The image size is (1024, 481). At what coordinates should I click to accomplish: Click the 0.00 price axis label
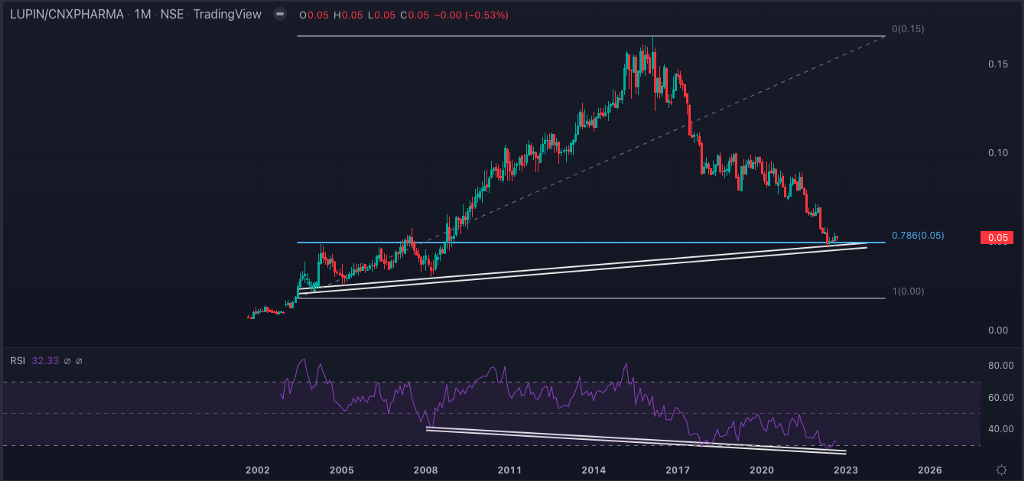point(998,330)
